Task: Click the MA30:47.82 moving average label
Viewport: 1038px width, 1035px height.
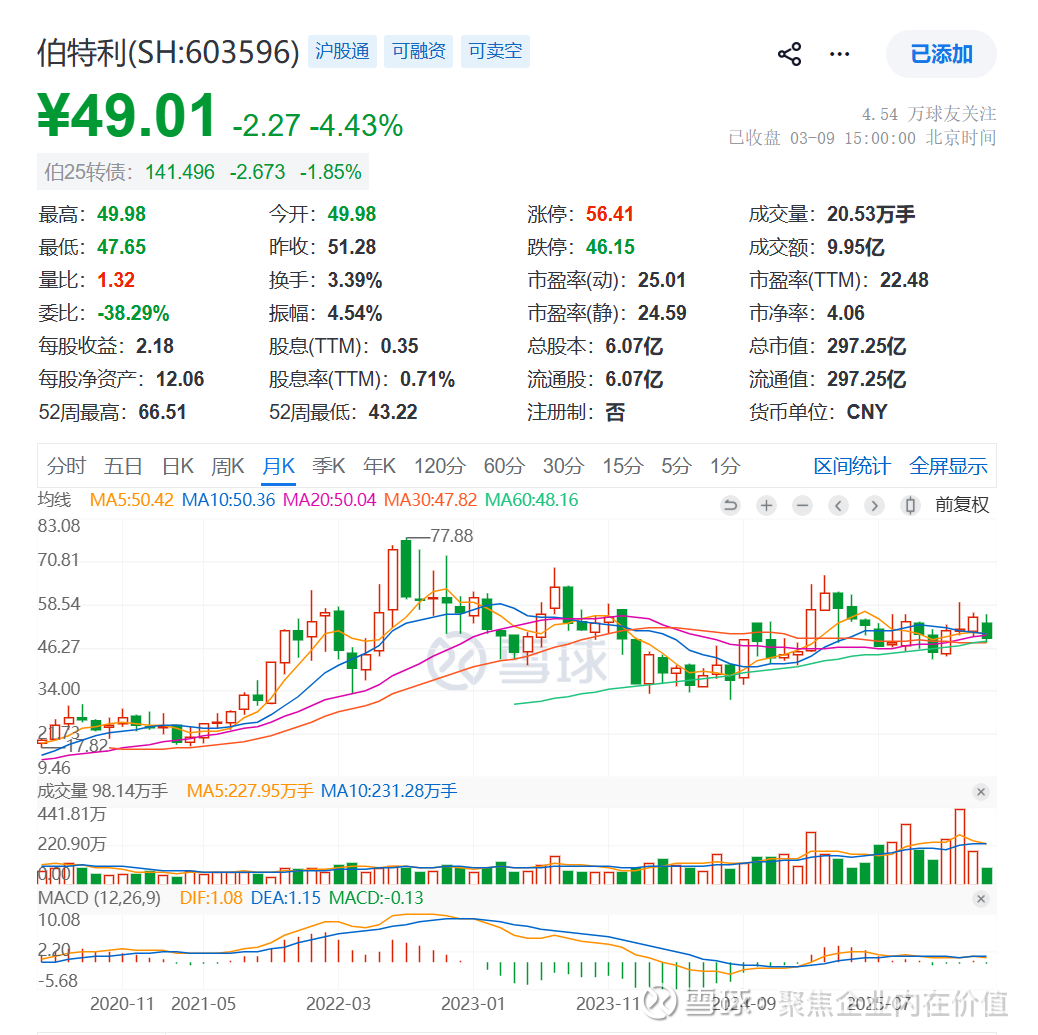Action: click(430, 500)
